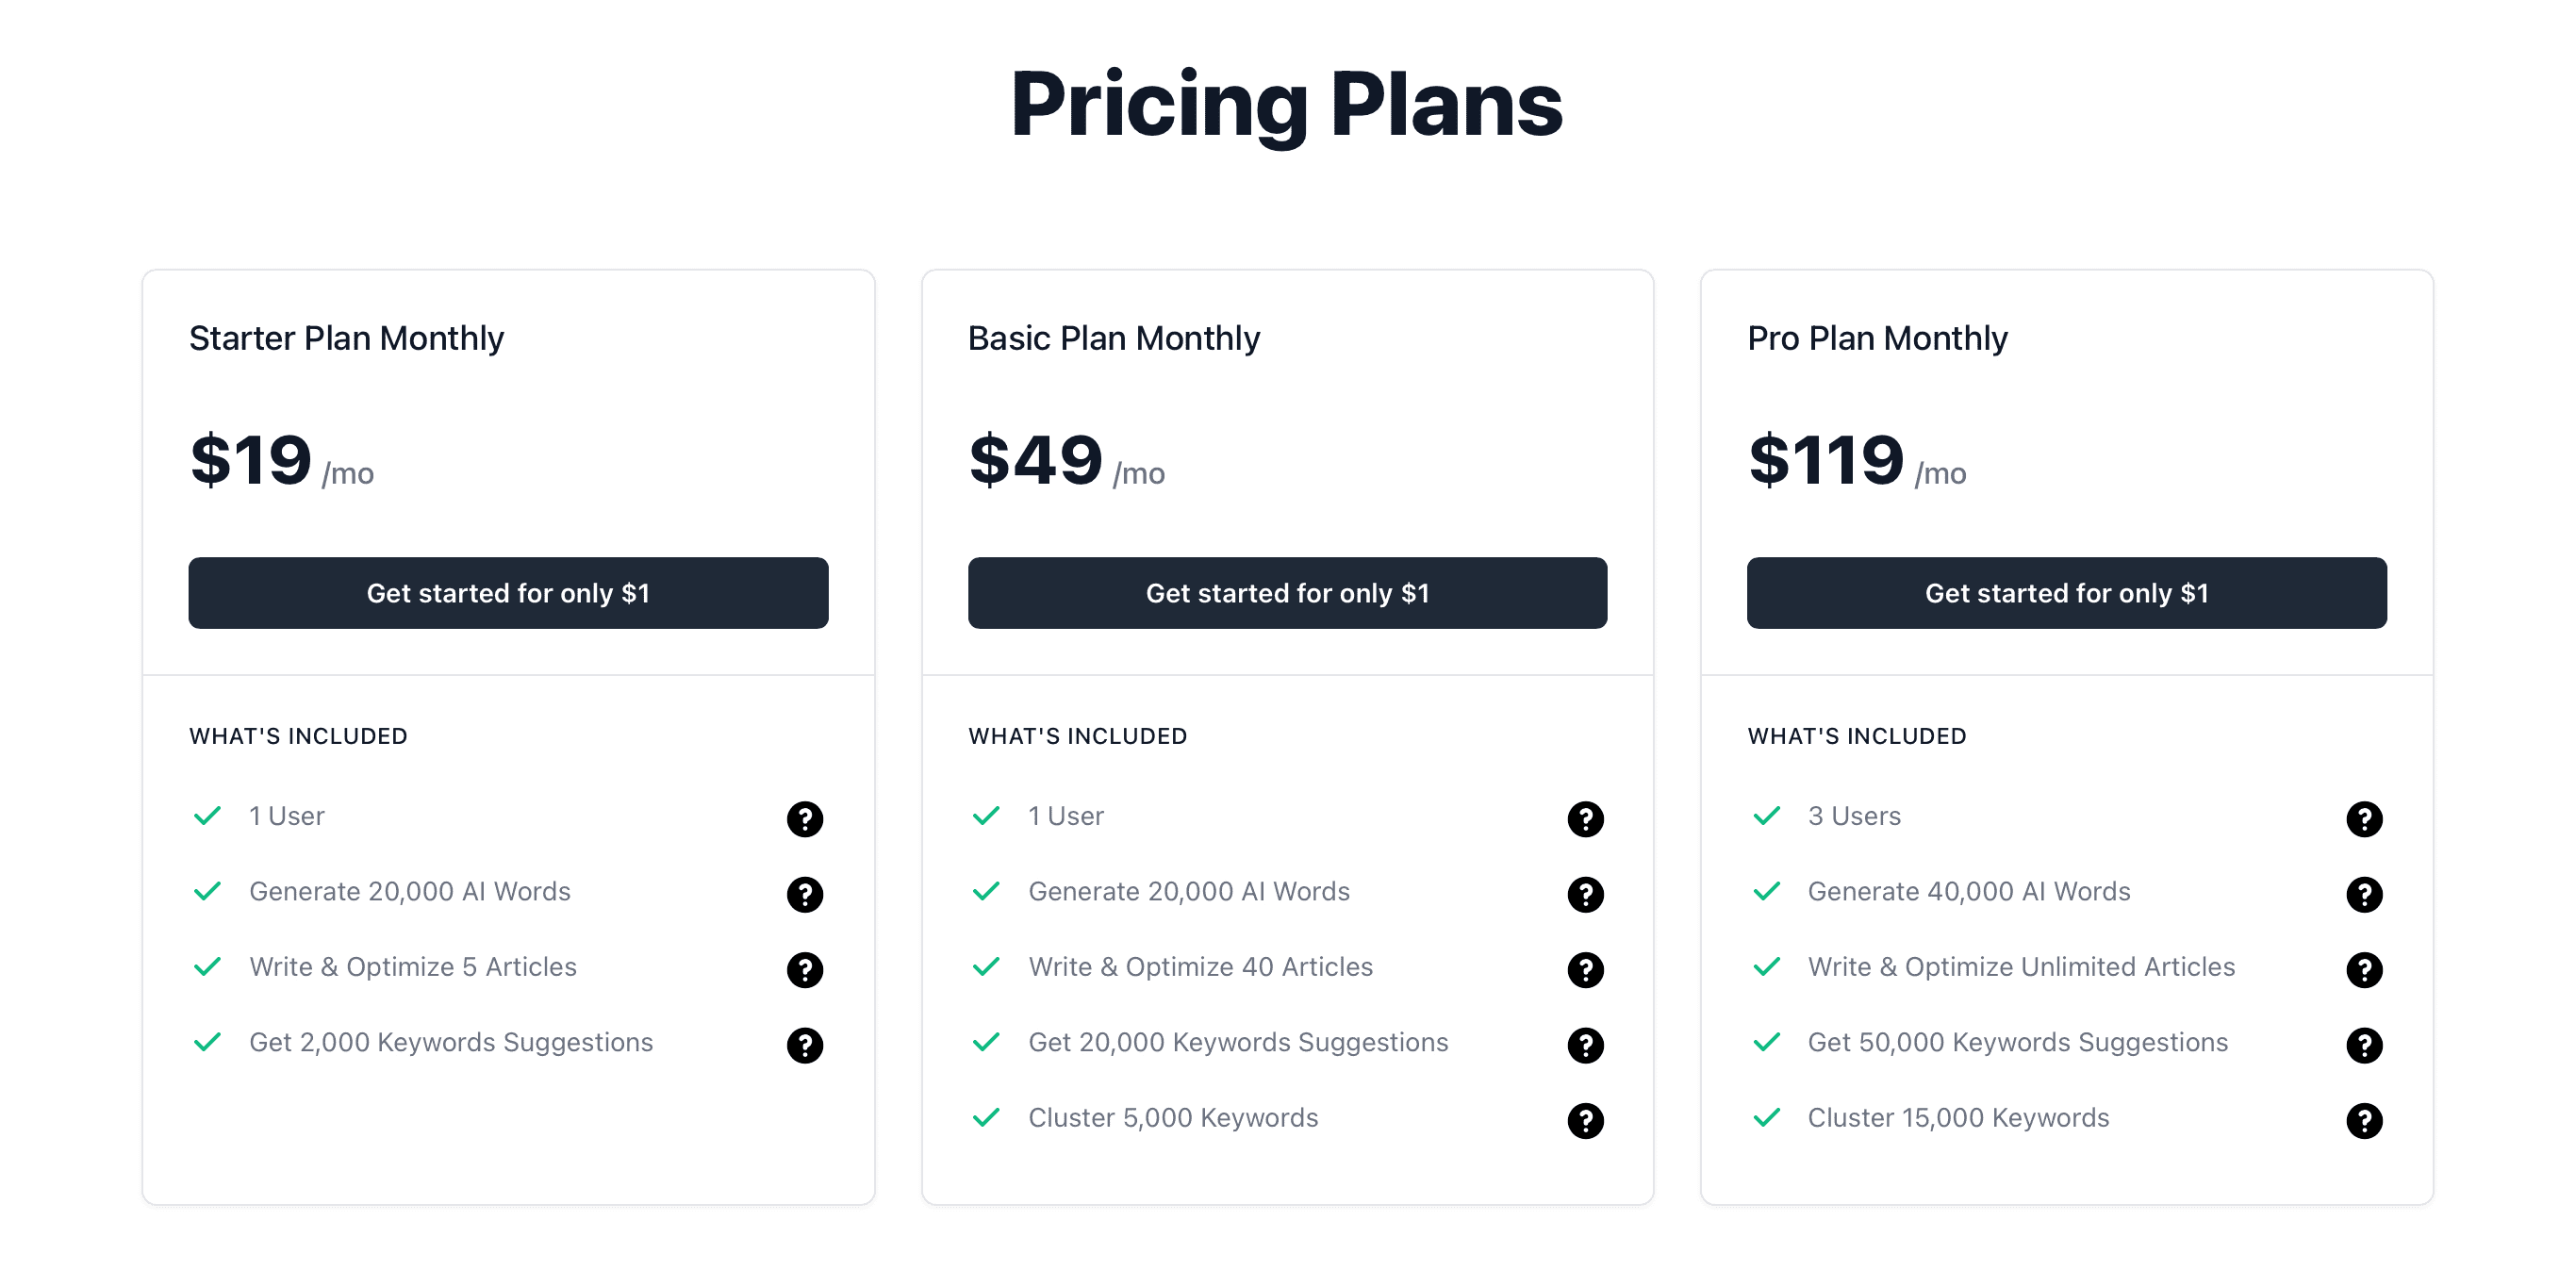Click the Pro Plan $119 price
This screenshot has height=1270, width=2576.
click(1825, 460)
